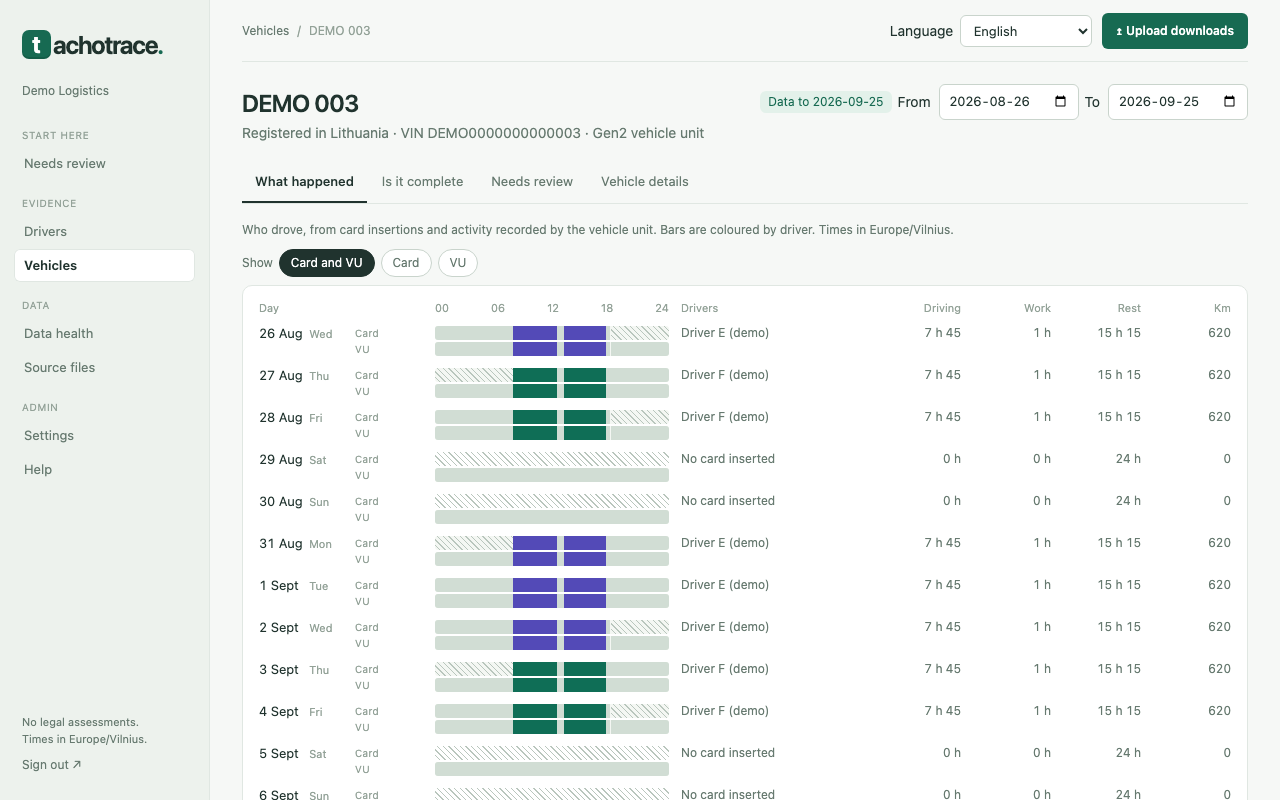Viewport: 1280px width, 800px height.
Task: Click the Km column header
Action: click(1222, 308)
